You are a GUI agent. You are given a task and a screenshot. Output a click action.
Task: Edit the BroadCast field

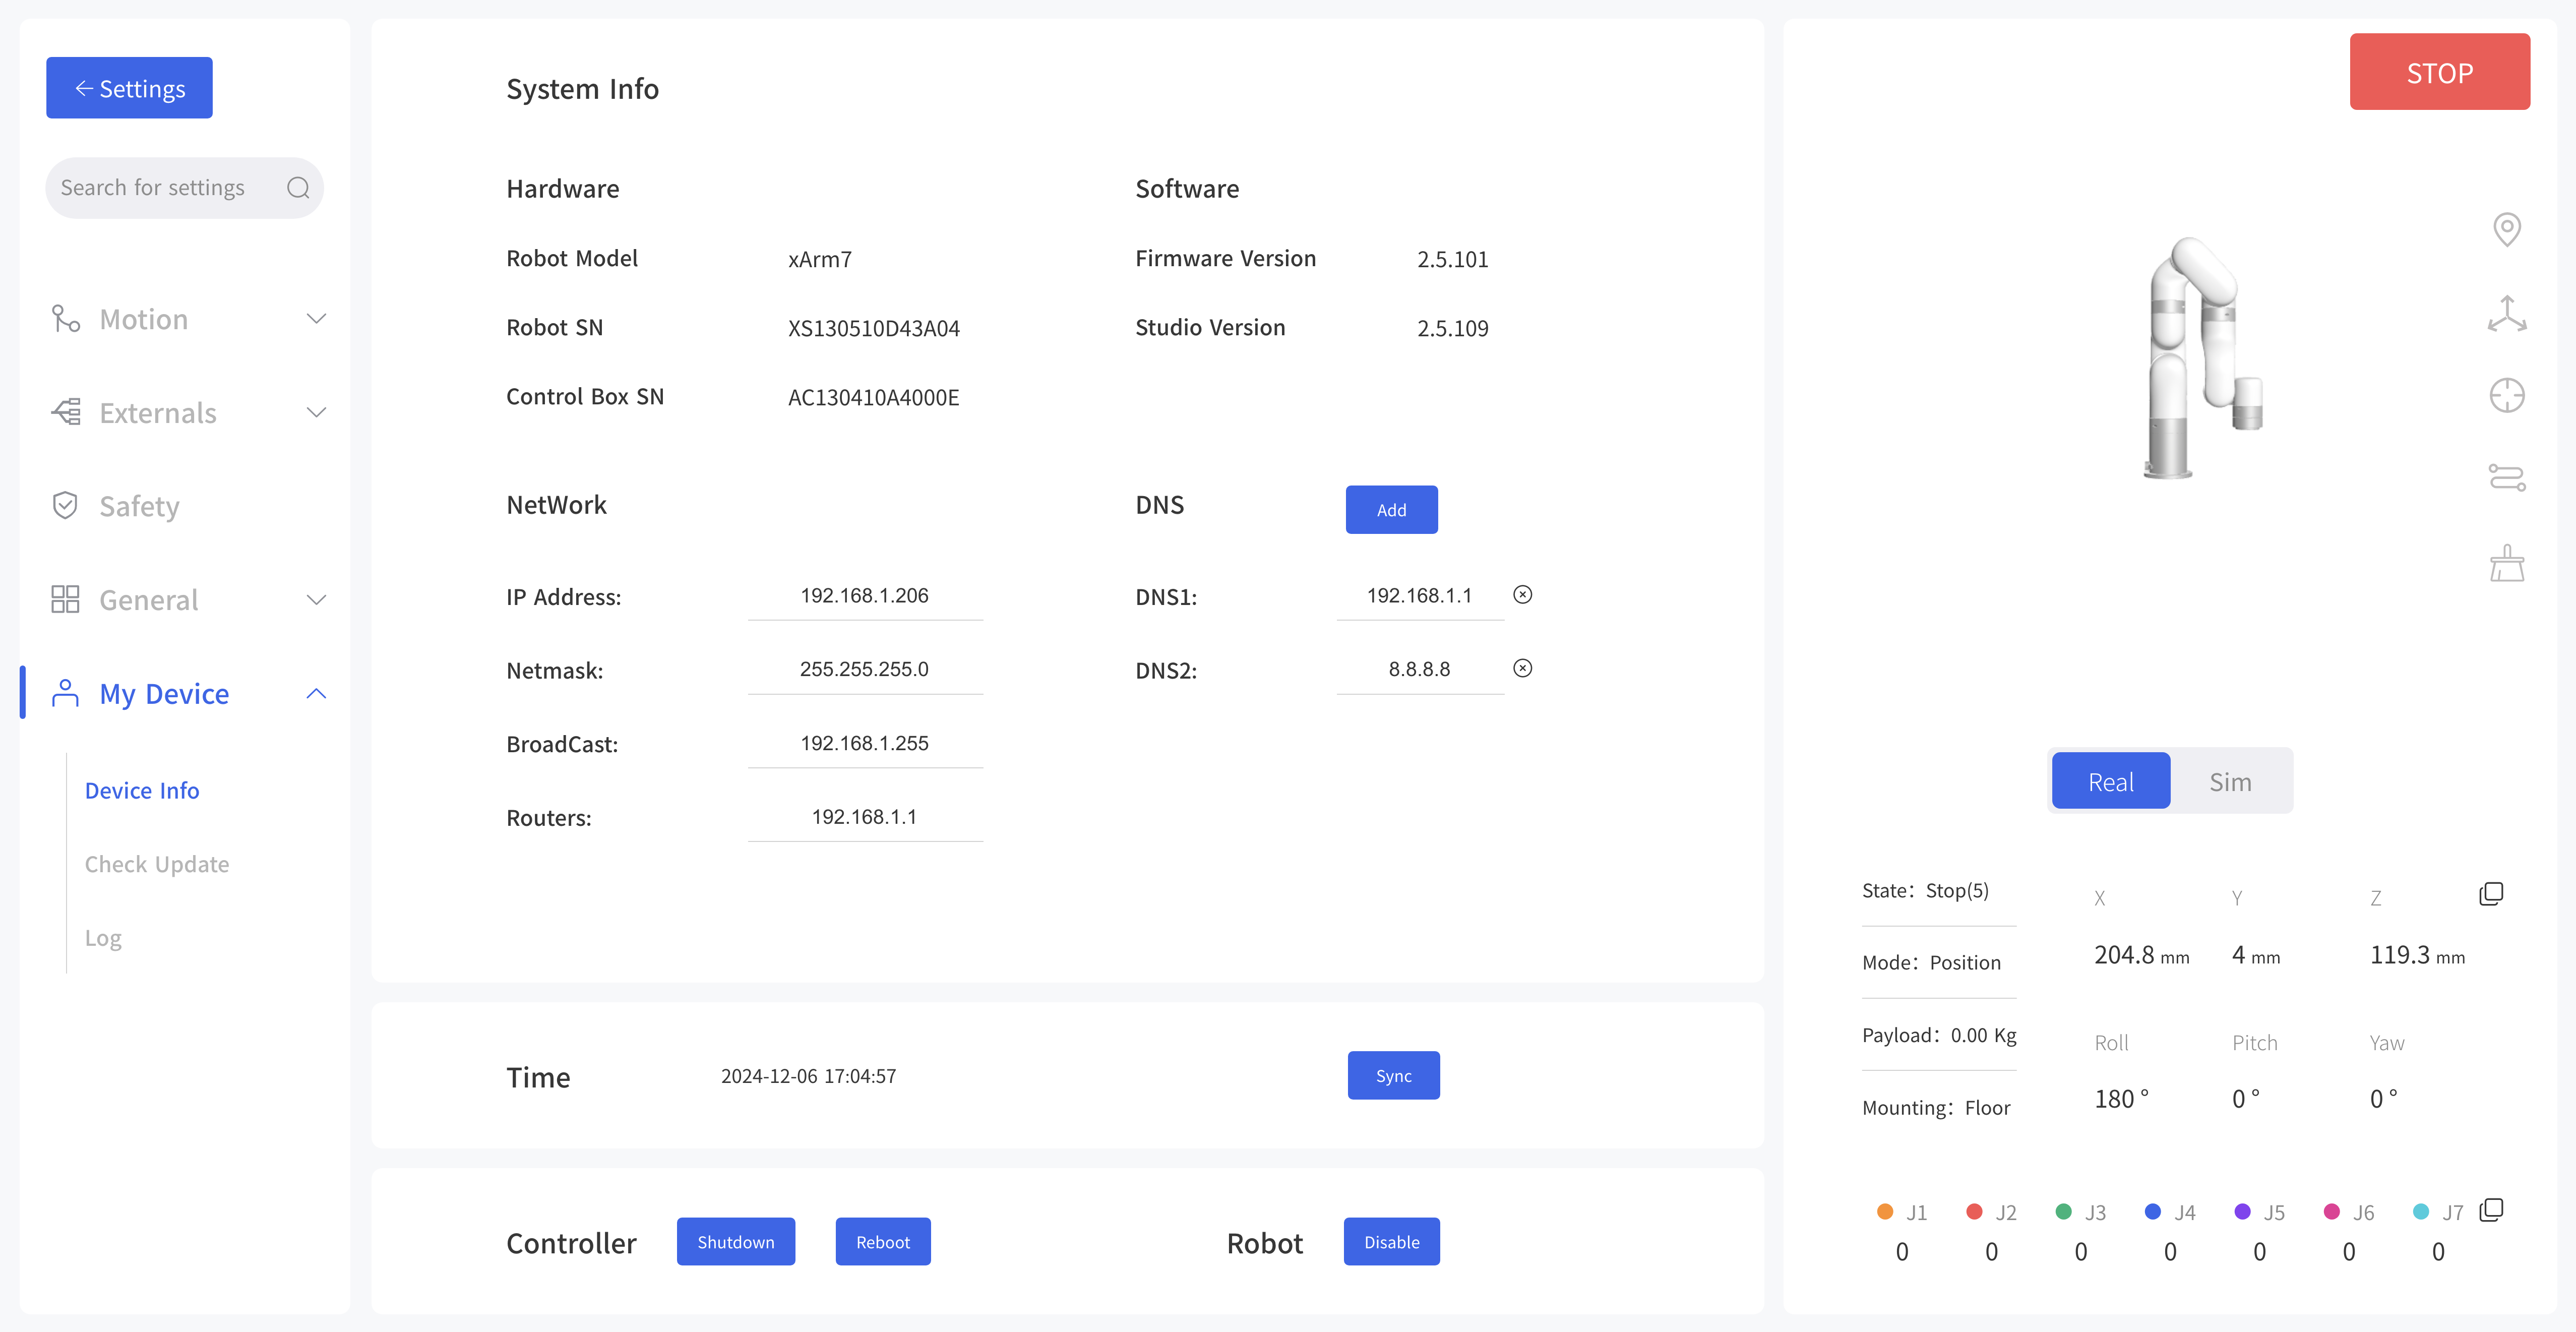click(865, 743)
